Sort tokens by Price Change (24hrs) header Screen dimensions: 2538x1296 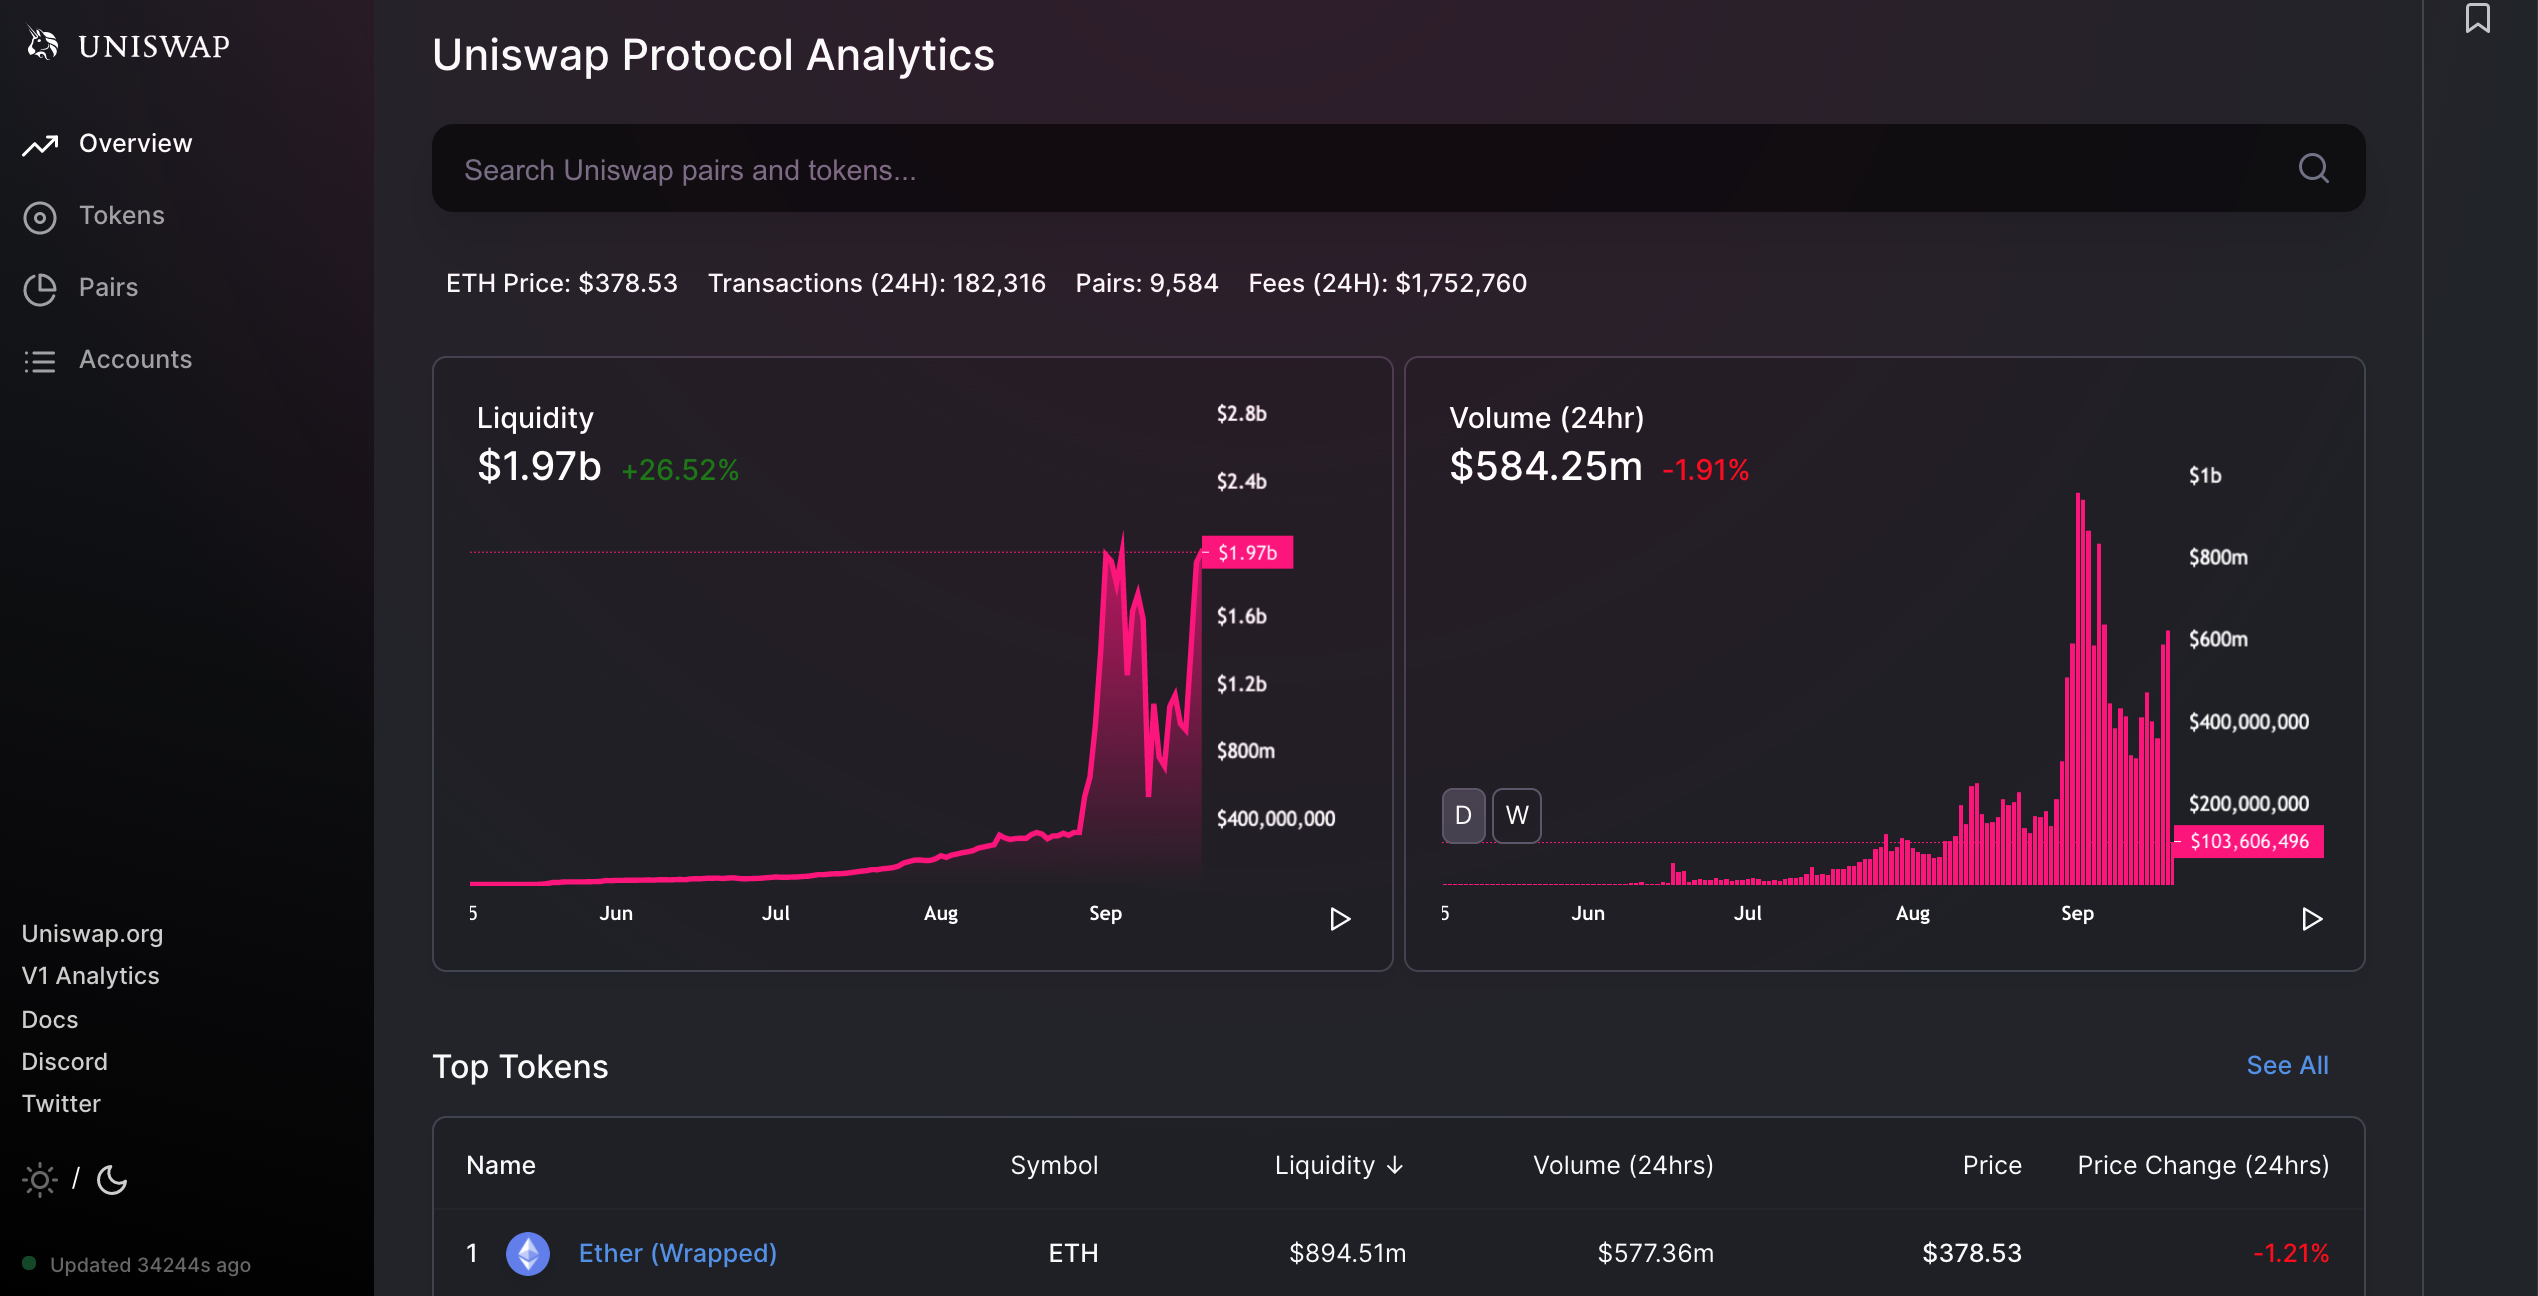tap(2202, 1165)
